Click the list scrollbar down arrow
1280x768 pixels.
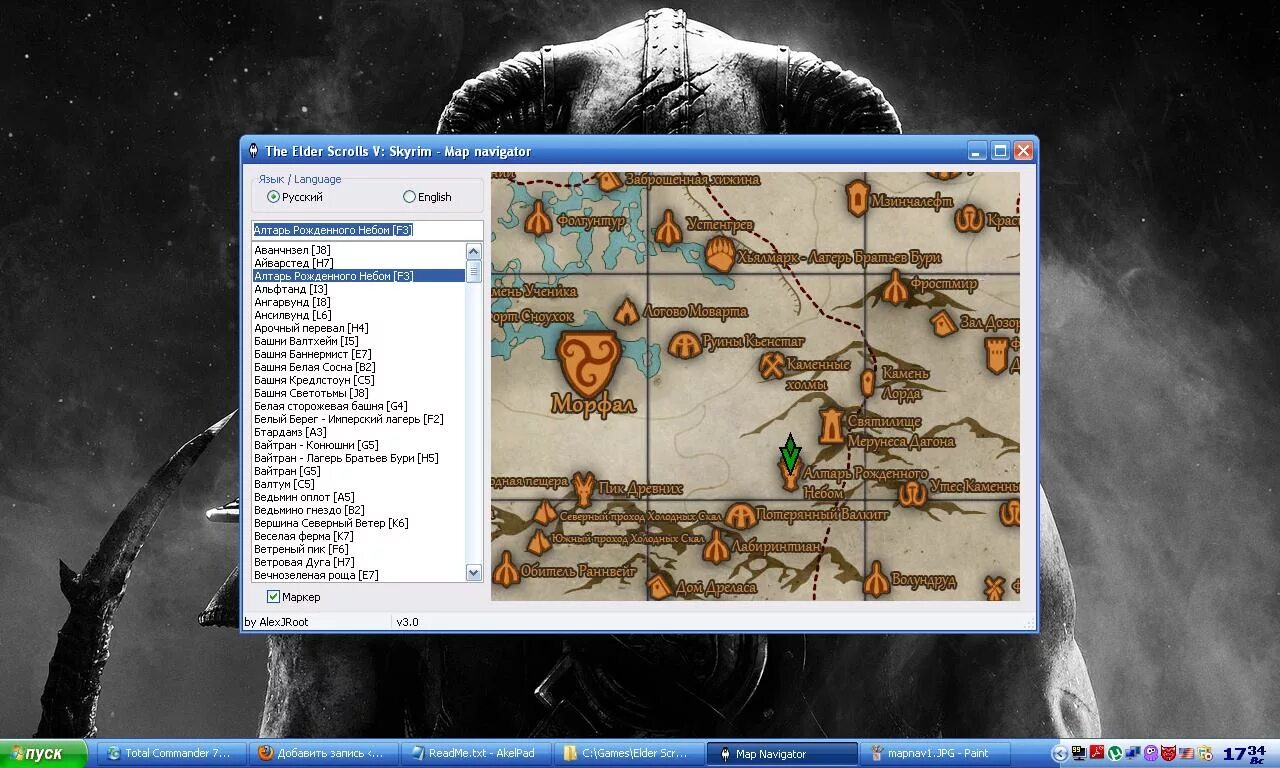click(x=474, y=572)
